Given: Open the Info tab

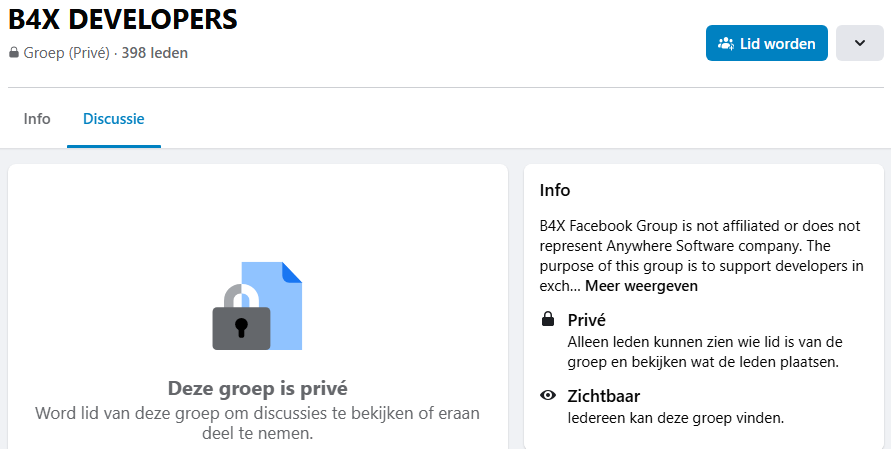Looking at the screenshot, I should click(x=37, y=119).
